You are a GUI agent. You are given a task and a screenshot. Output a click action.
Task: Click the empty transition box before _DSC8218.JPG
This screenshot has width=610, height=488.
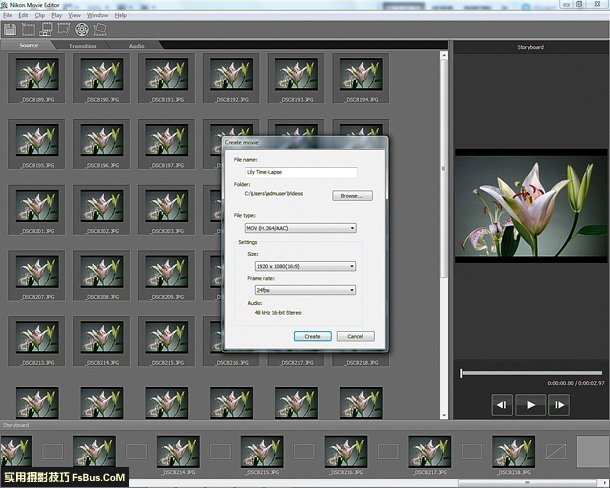click(471, 452)
